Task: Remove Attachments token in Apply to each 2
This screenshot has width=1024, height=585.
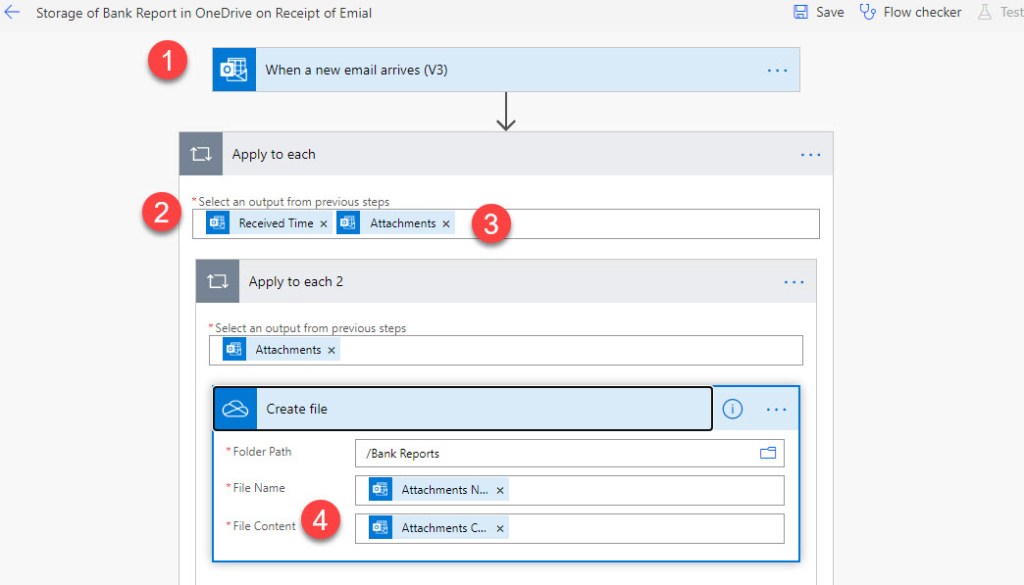Action: pos(331,350)
